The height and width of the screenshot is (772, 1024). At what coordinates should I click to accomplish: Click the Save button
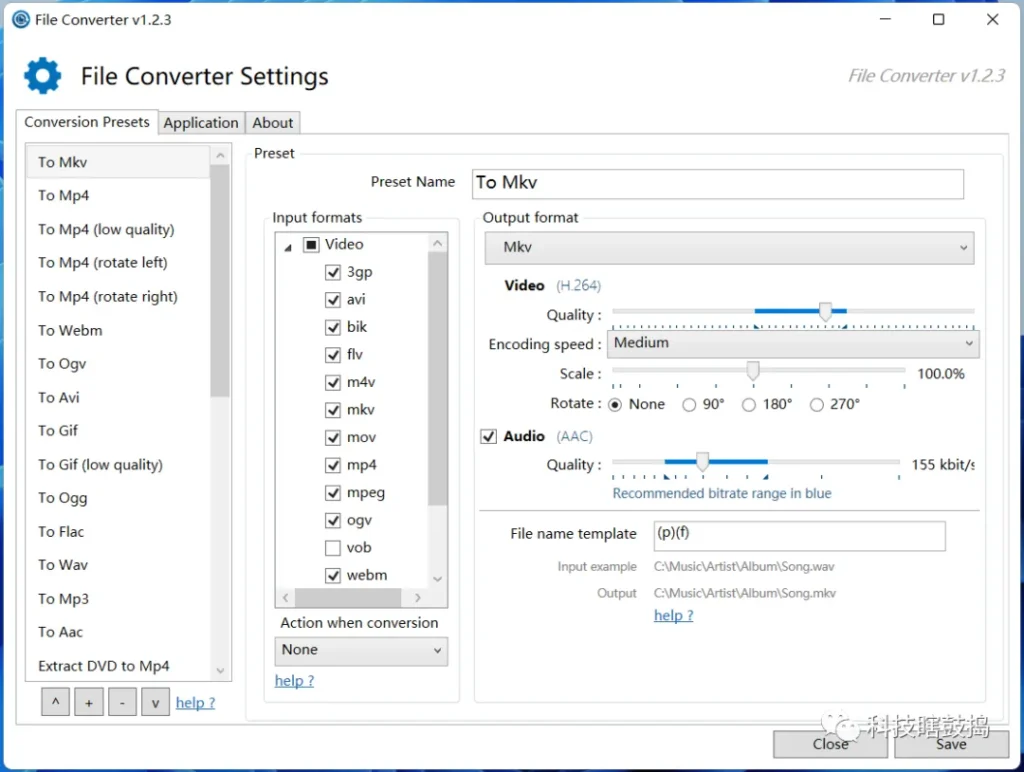[951, 744]
